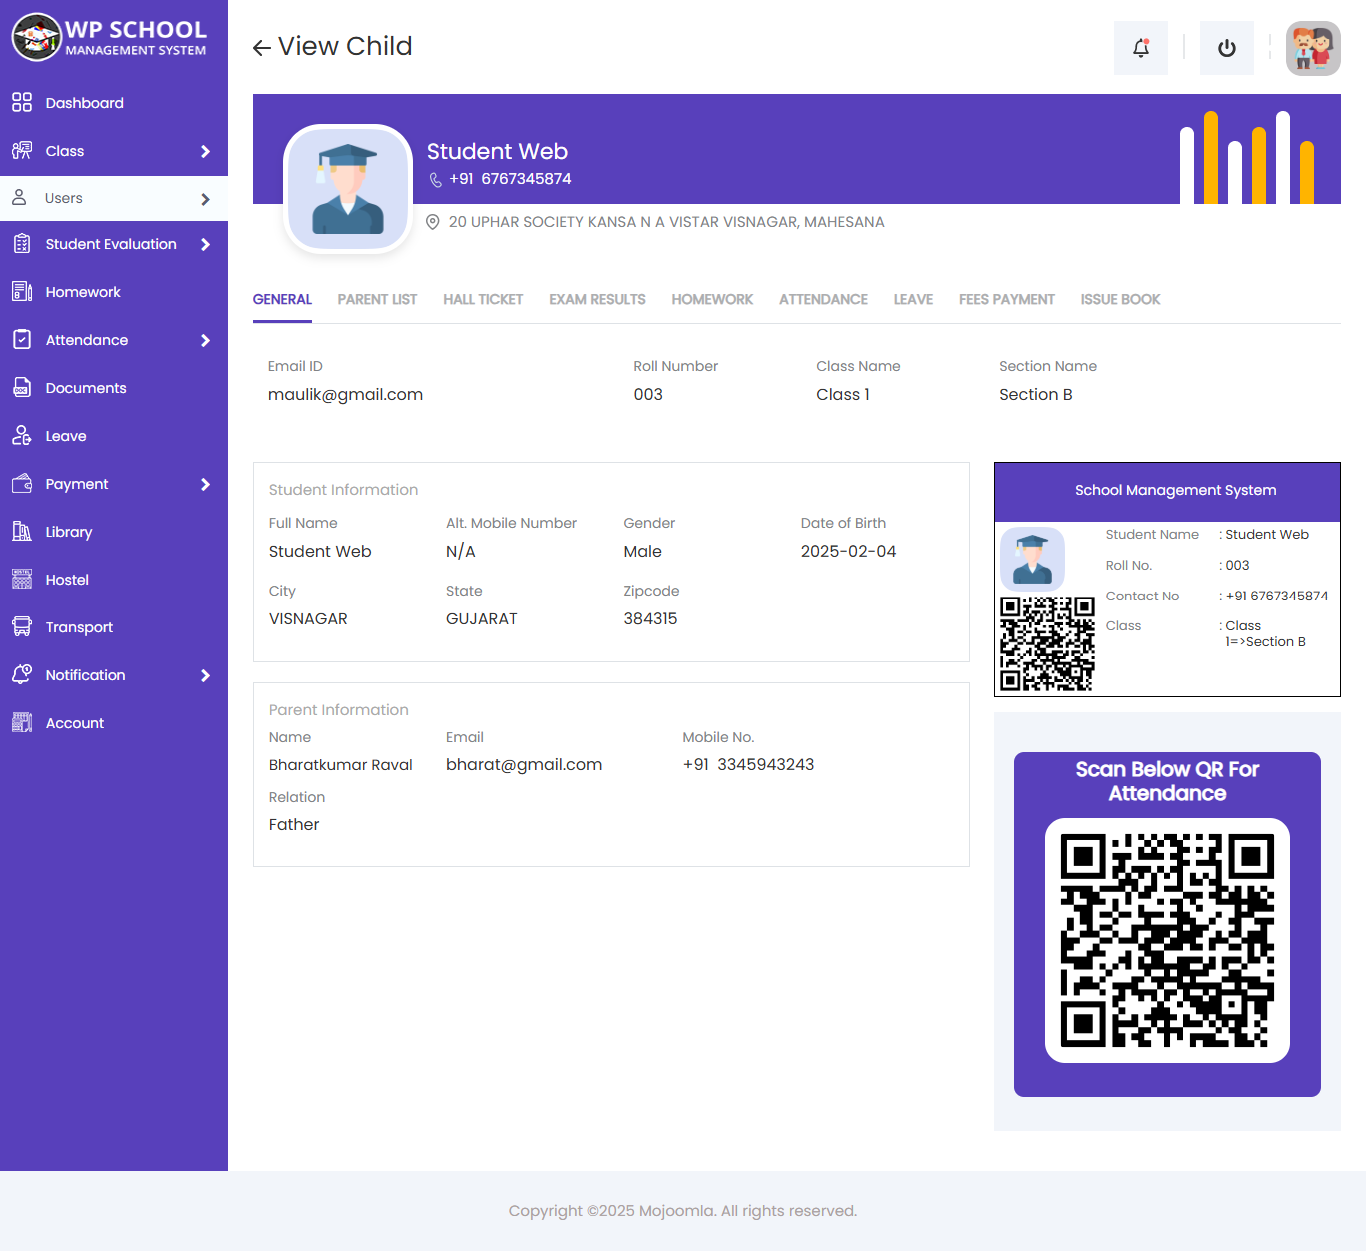
Task: Click the location pin icon by address
Action: pos(433,222)
